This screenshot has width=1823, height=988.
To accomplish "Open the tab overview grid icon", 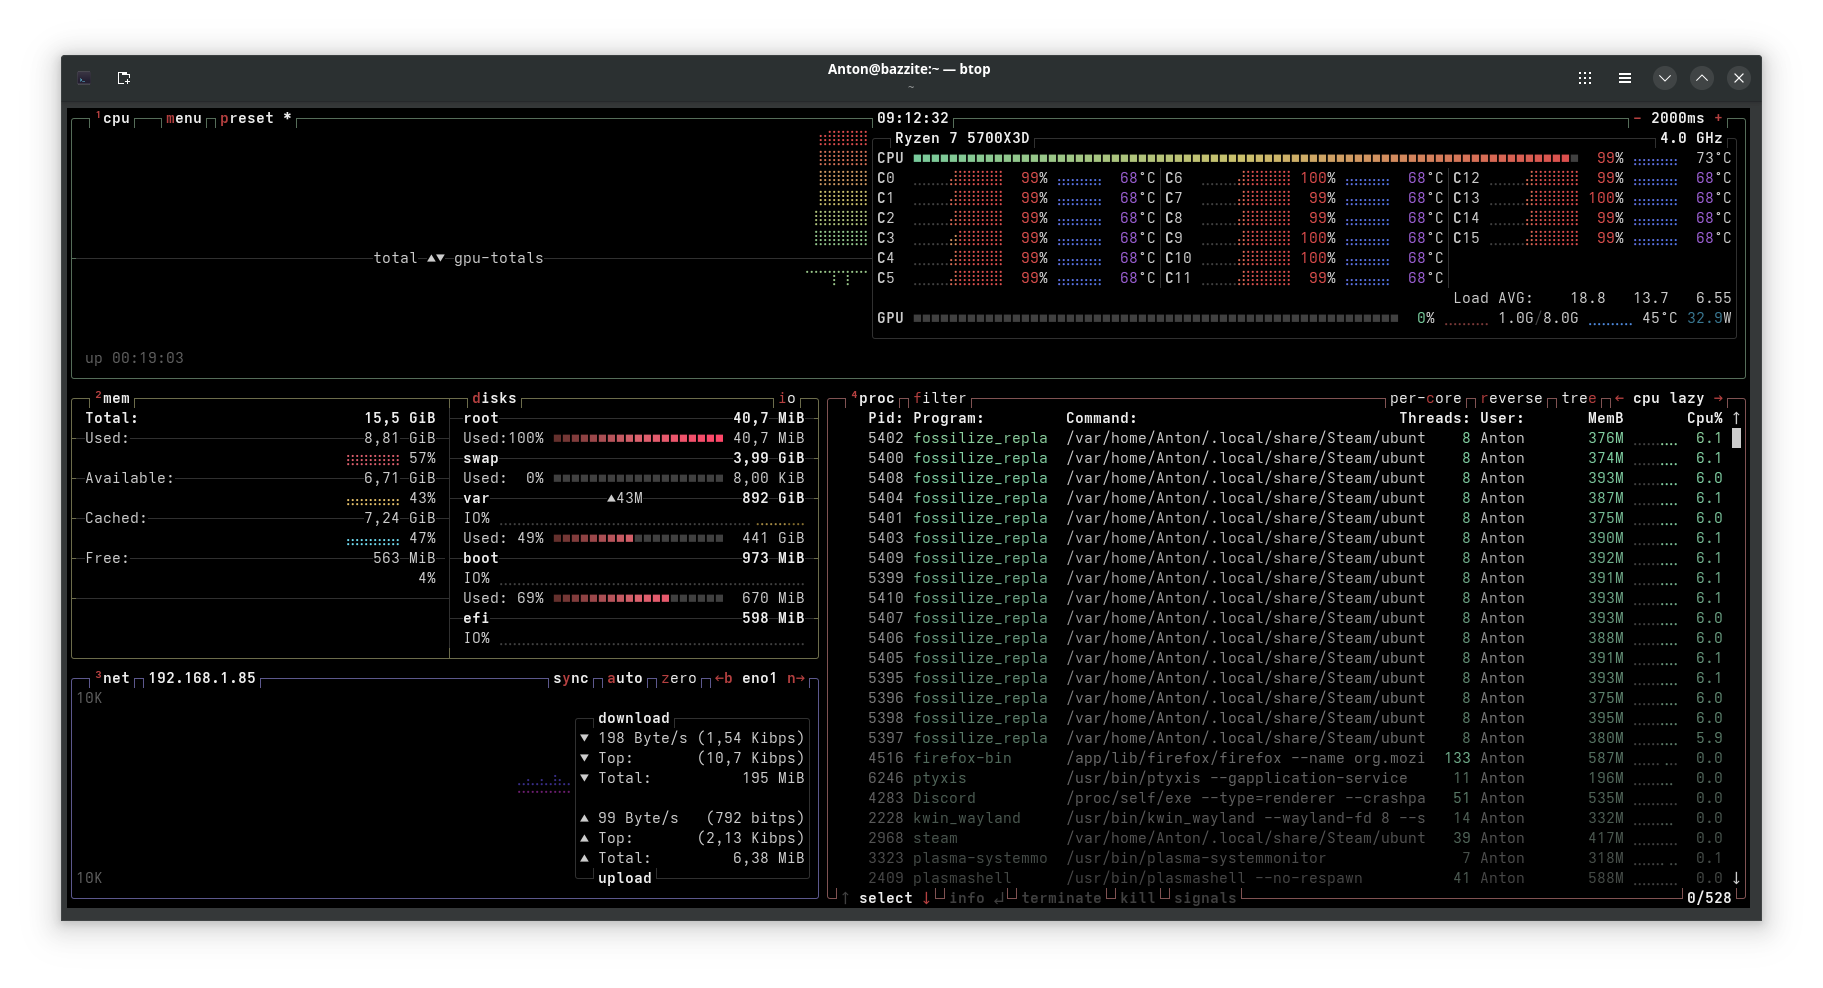I will pyautogui.click(x=1585, y=78).
